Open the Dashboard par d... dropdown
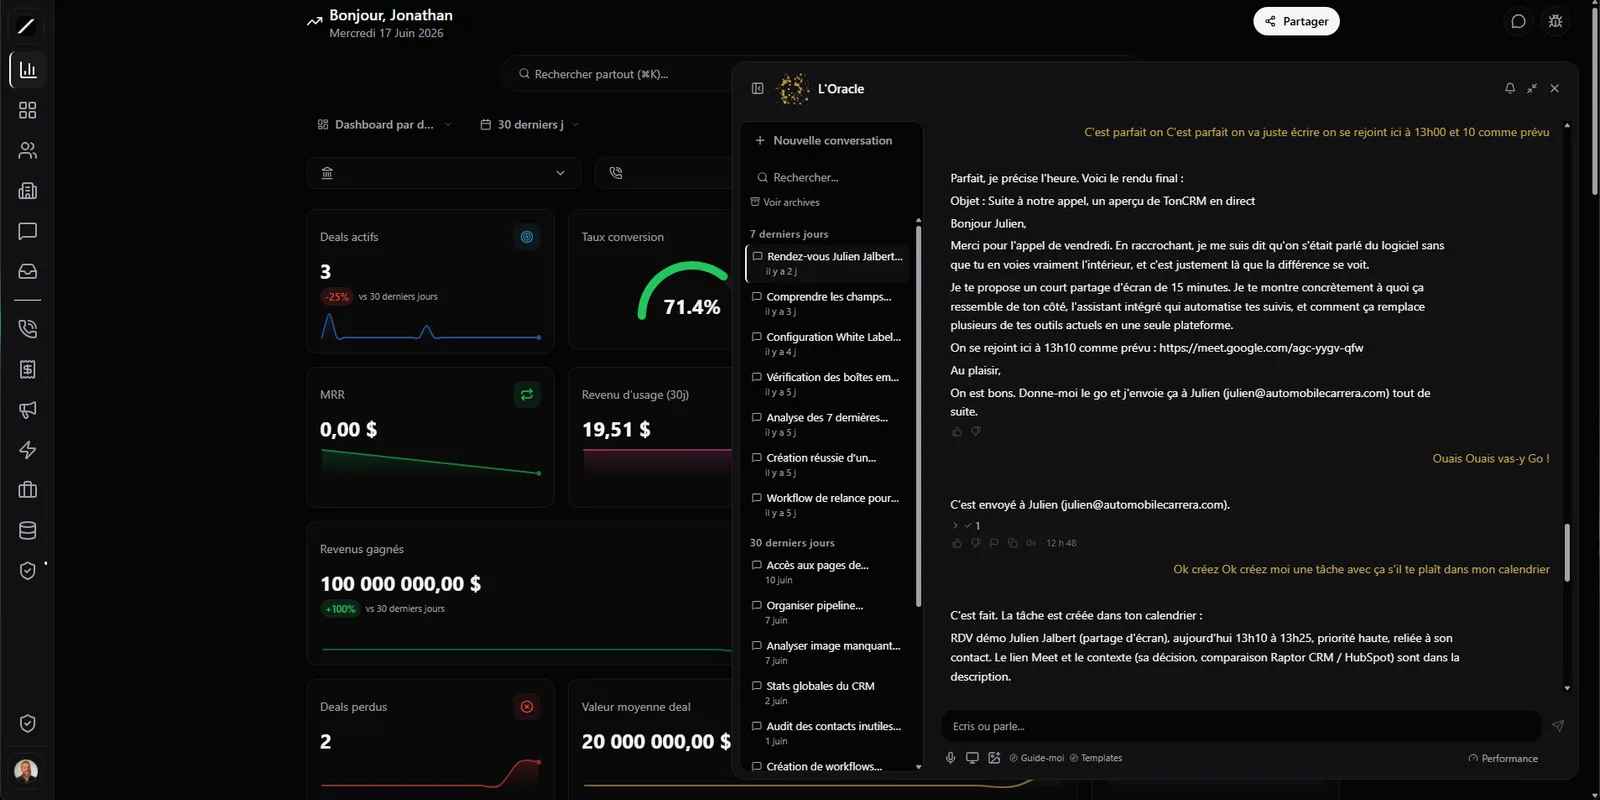The width and height of the screenshot is (1600, 800). coord(384,125)
